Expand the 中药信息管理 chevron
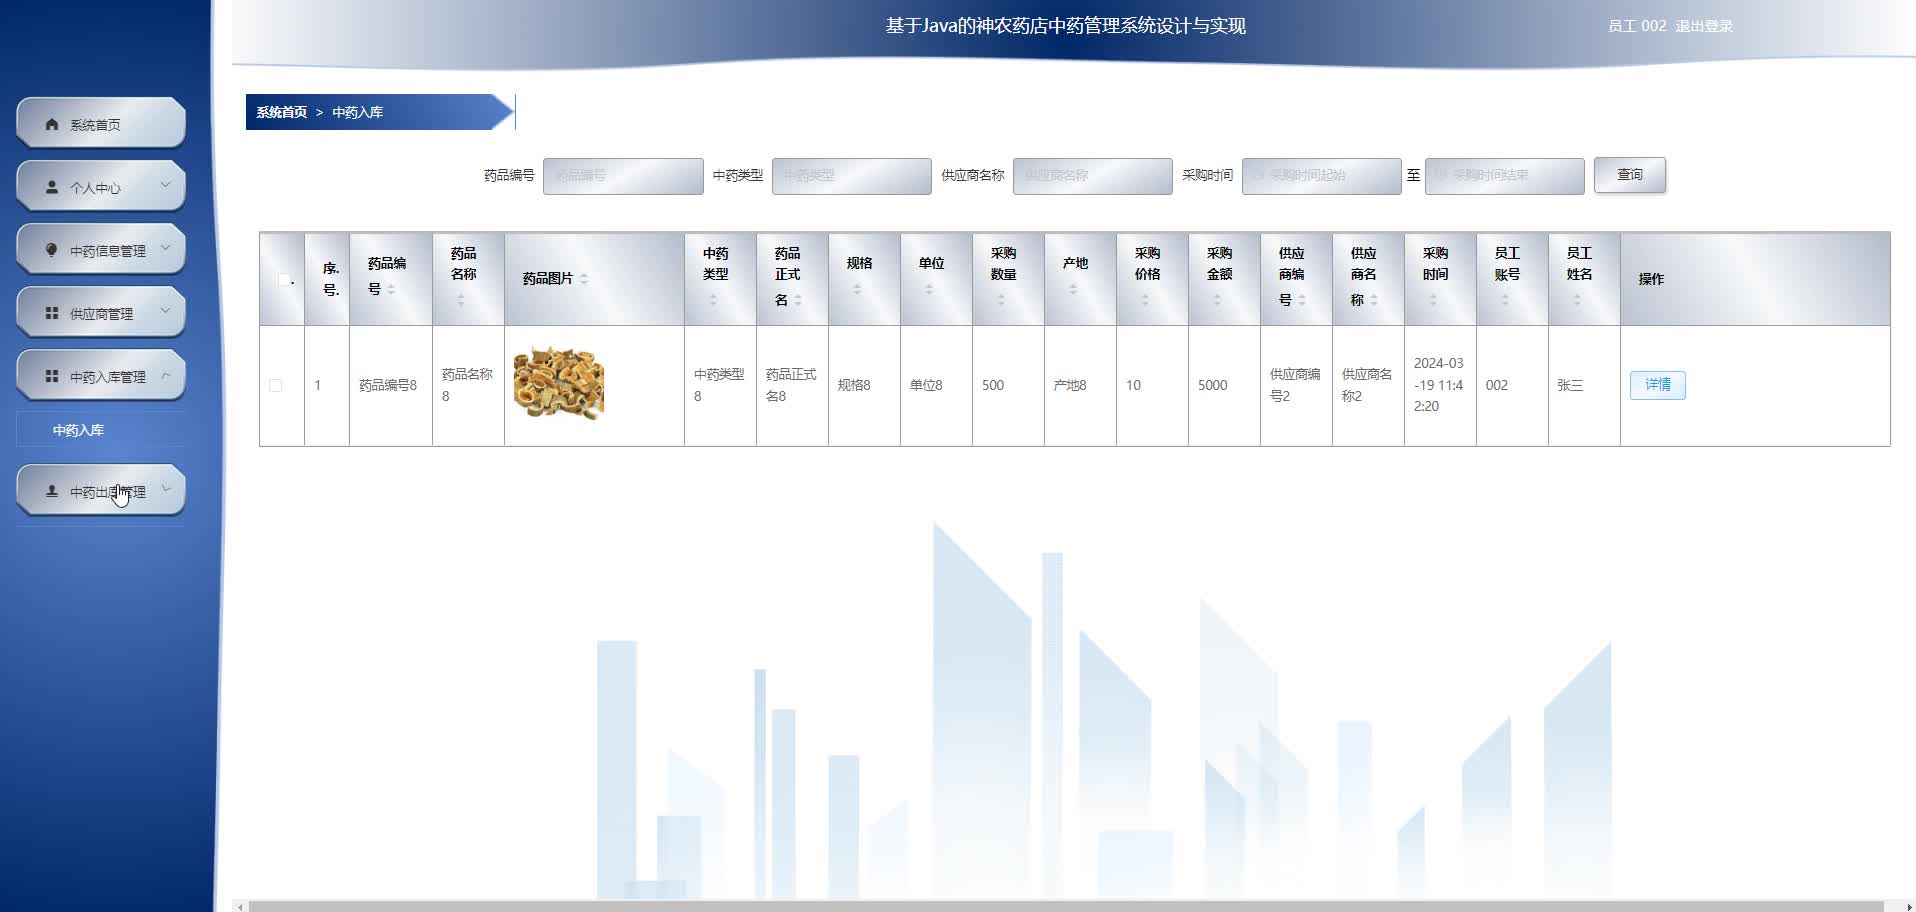Image resolution: width=1916 pixels, height=912 pixels. [x=166, y=248]
